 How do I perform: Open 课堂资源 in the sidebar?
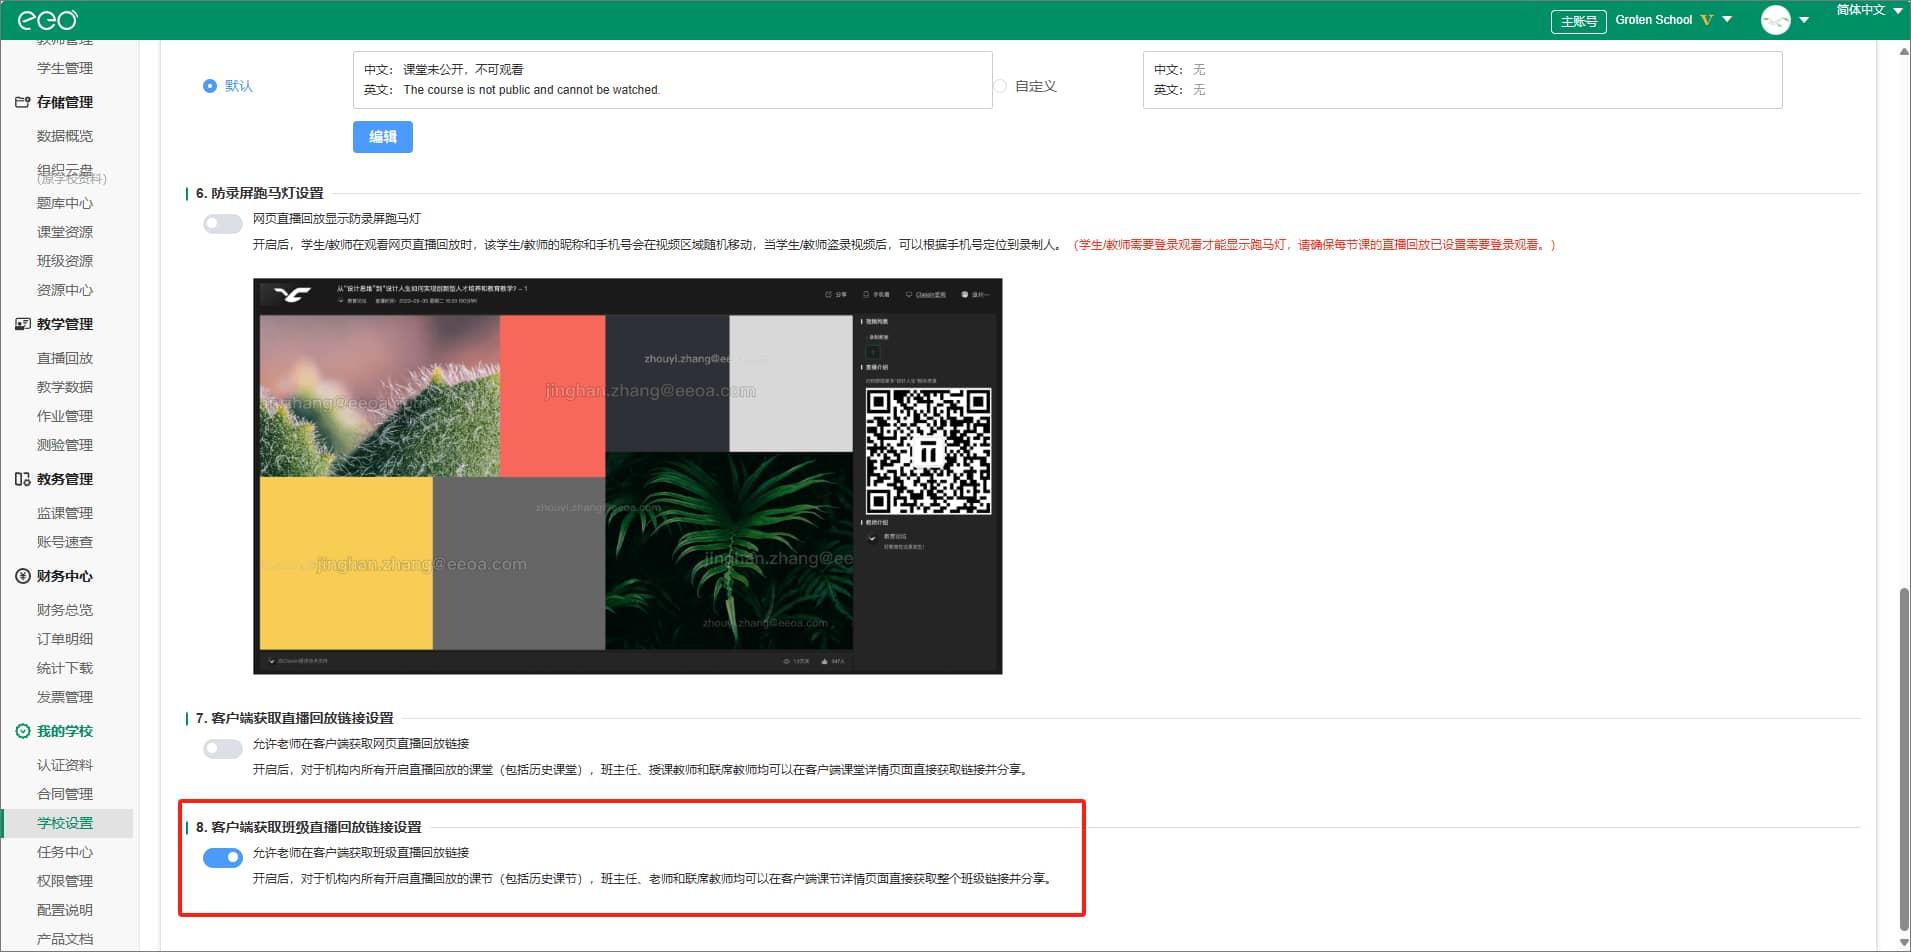(65, 232)
